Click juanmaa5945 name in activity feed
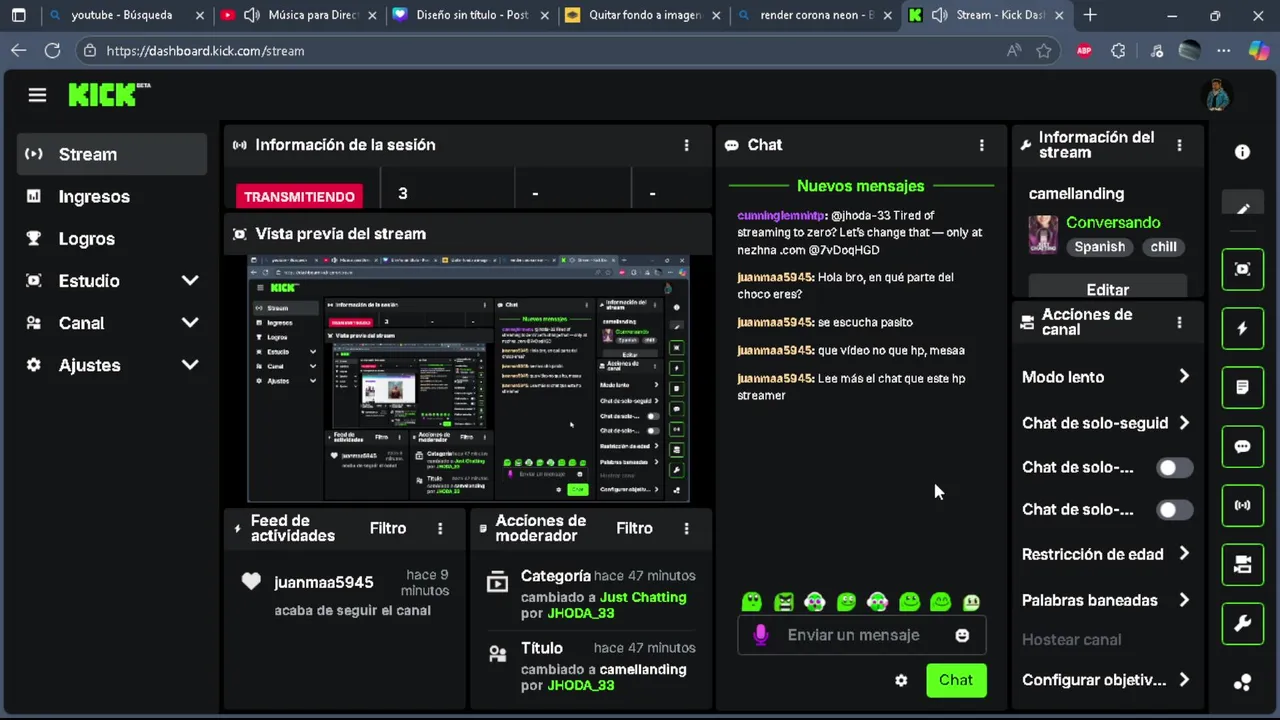 (323, 582)
